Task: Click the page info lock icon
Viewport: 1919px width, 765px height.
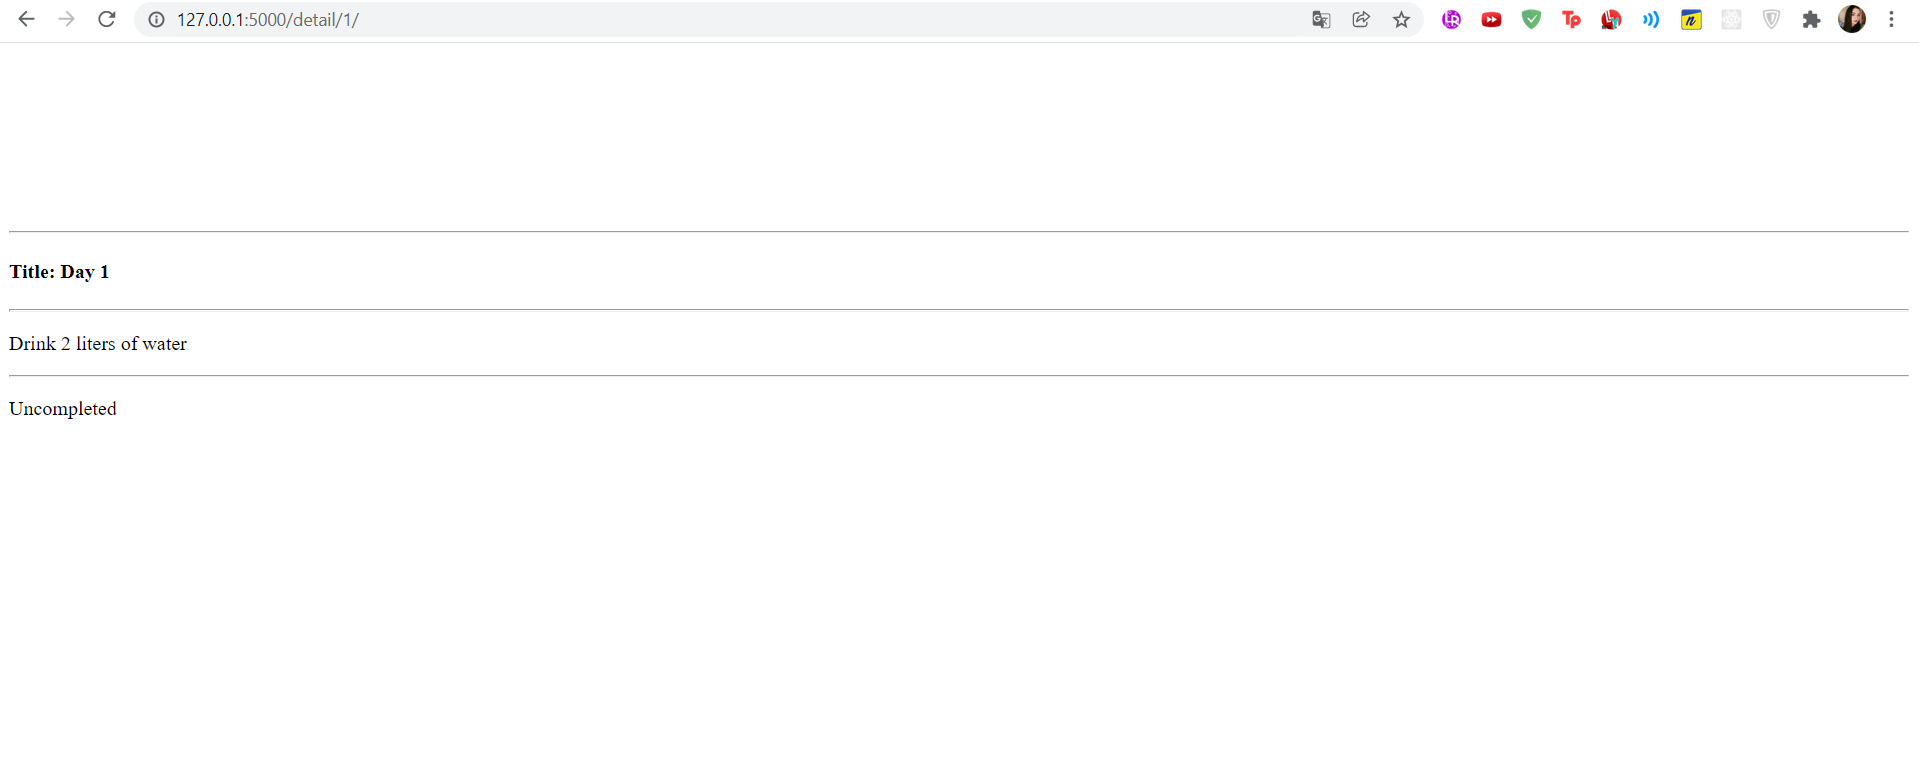Action: pyautogui.click(x=156, y=19)
